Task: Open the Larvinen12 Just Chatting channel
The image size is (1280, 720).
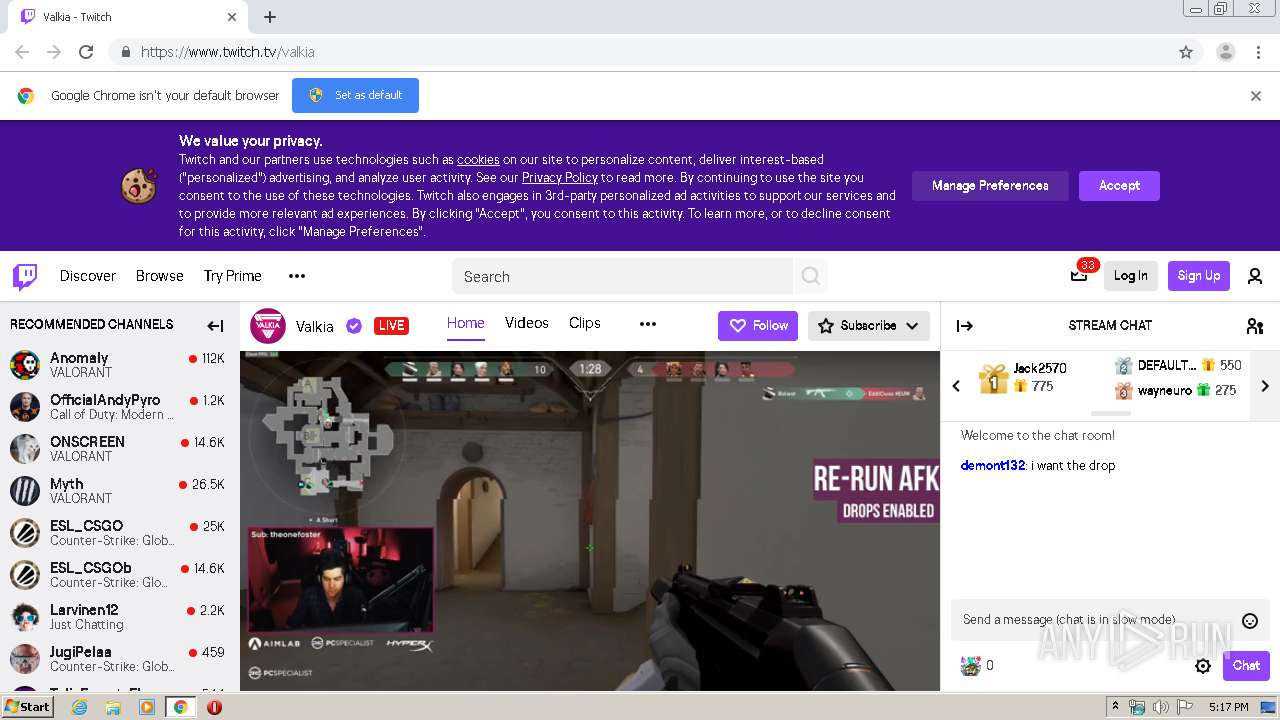Action: click(118, 617)
